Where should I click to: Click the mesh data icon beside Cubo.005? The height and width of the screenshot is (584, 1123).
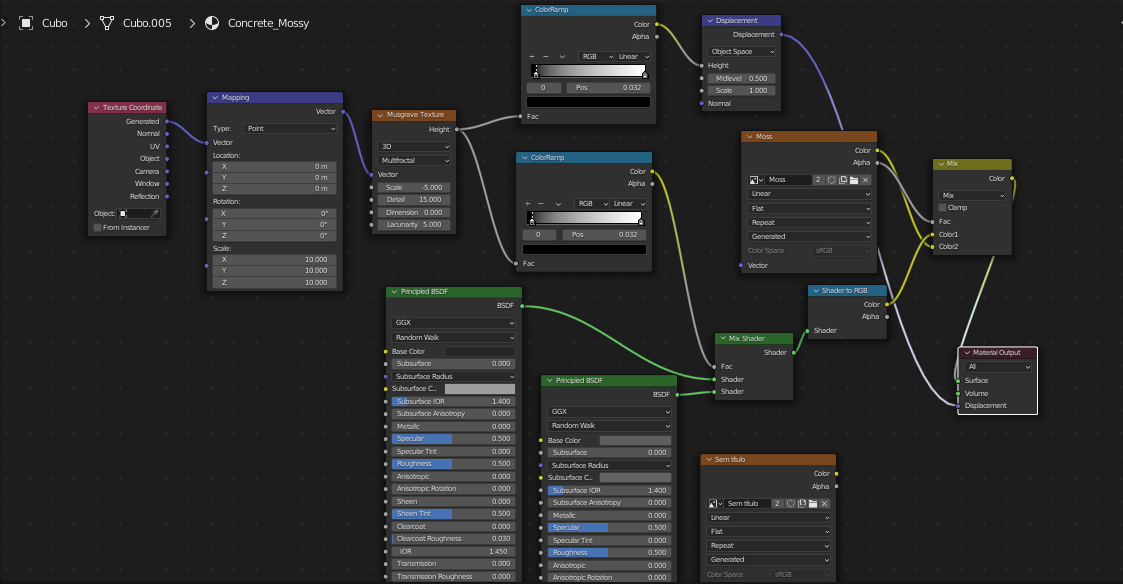(106, 23)
